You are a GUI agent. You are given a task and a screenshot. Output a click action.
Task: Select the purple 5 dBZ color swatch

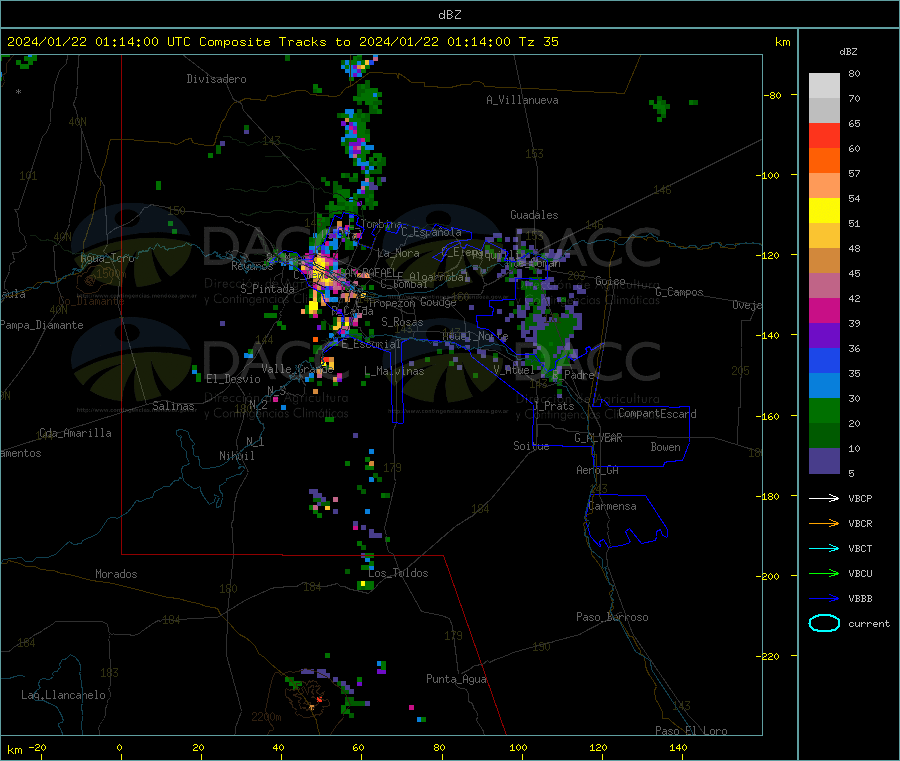[x=824, y=461]
